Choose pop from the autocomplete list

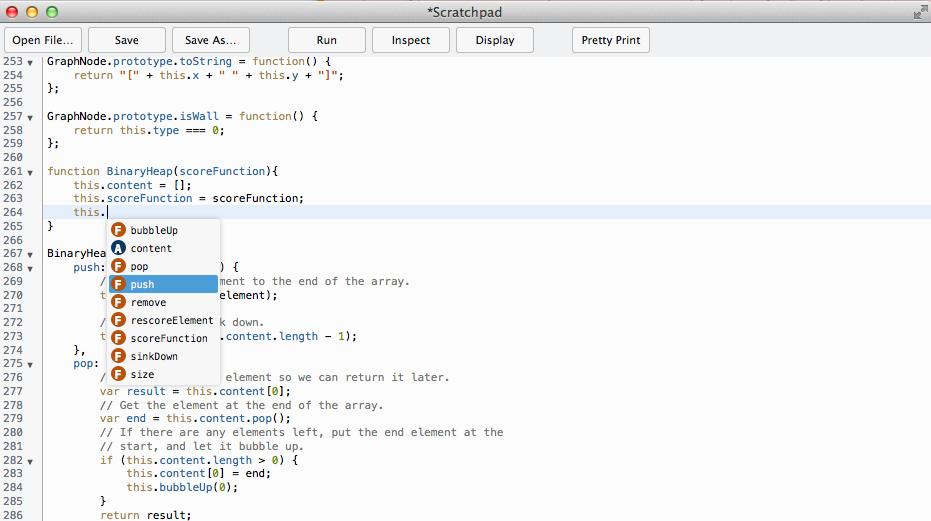pyautogui.click(x=163, y=266)
